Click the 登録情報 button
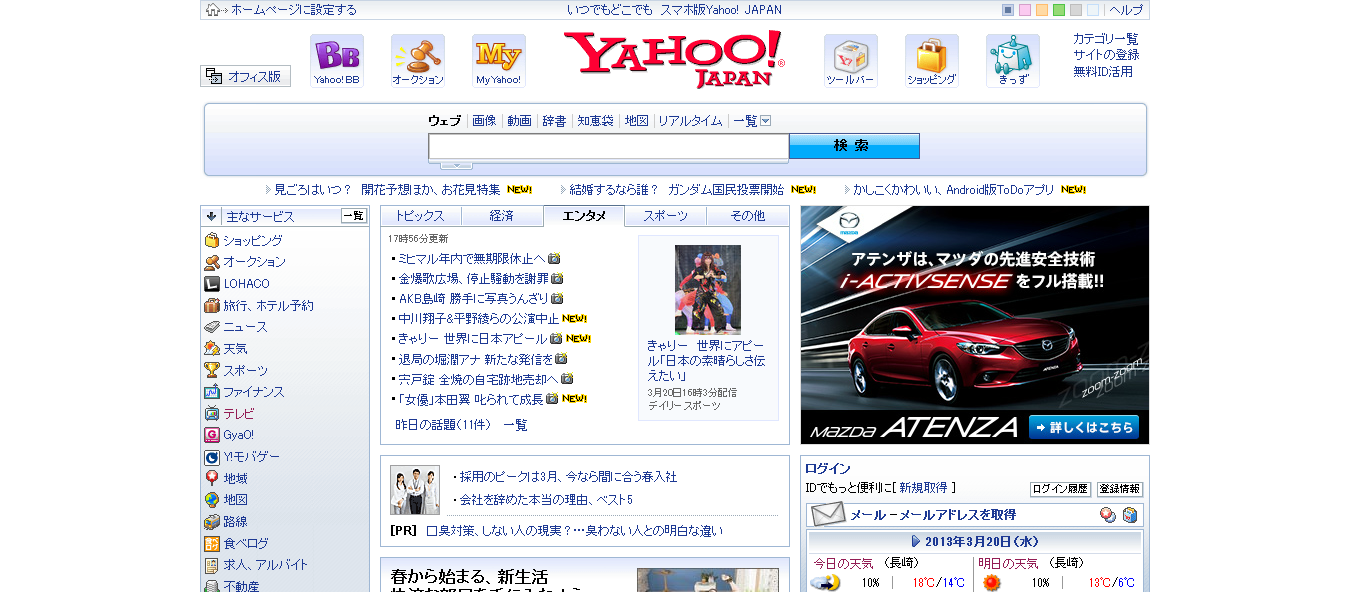The height and width of the screenshot is (592, 1349). pos(1120,489)
